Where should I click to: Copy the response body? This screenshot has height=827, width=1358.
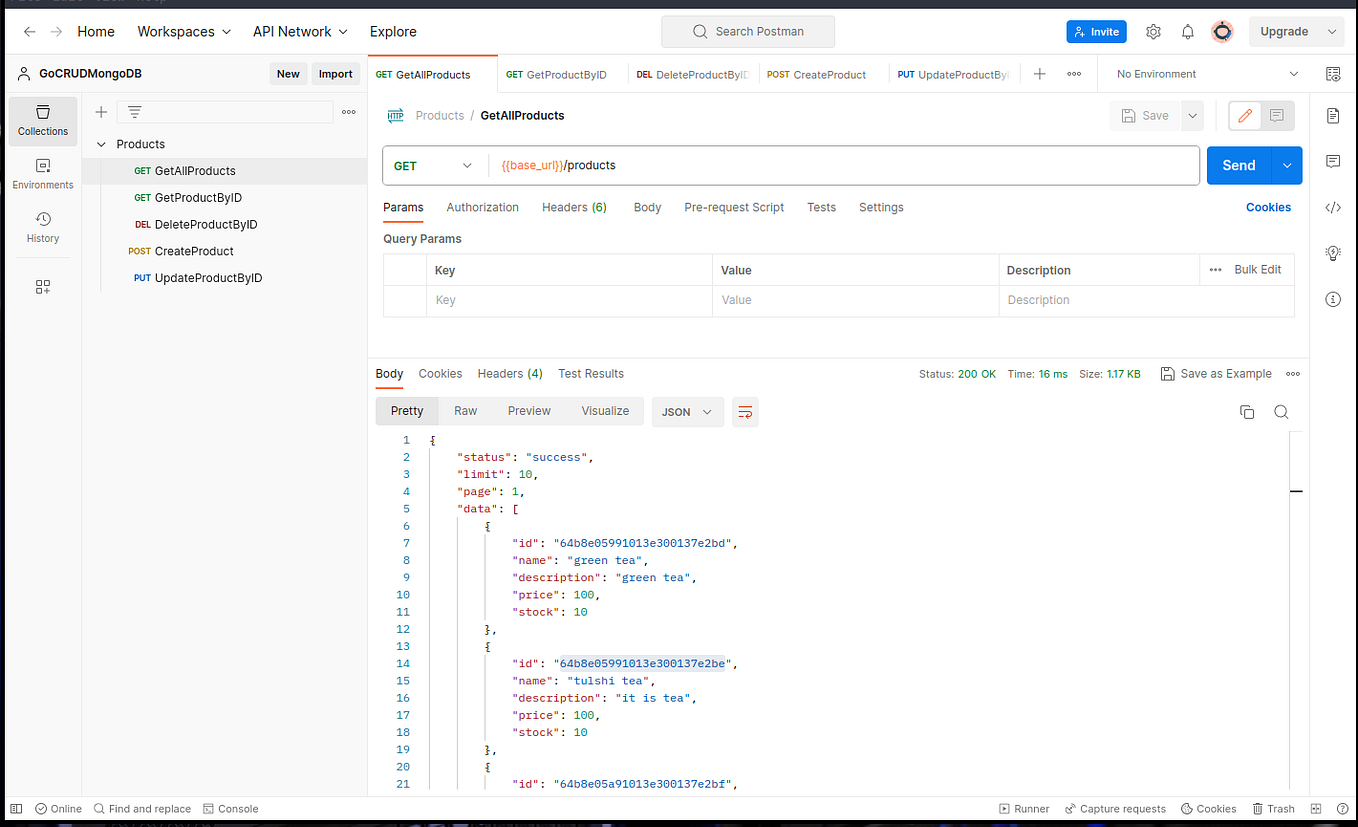pyautogui.click(x=1246, y=411)
